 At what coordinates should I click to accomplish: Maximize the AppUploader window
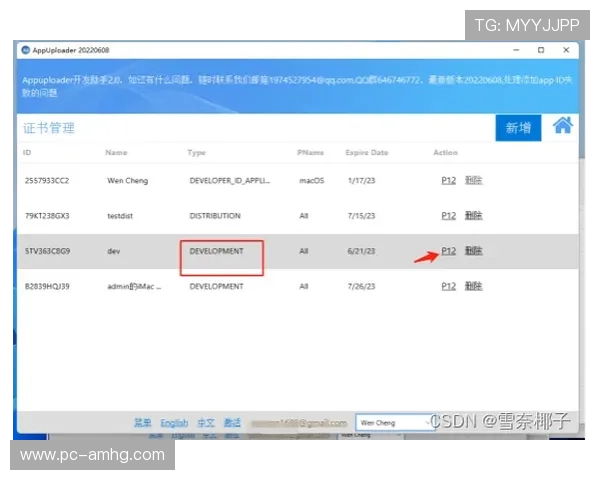541,50
